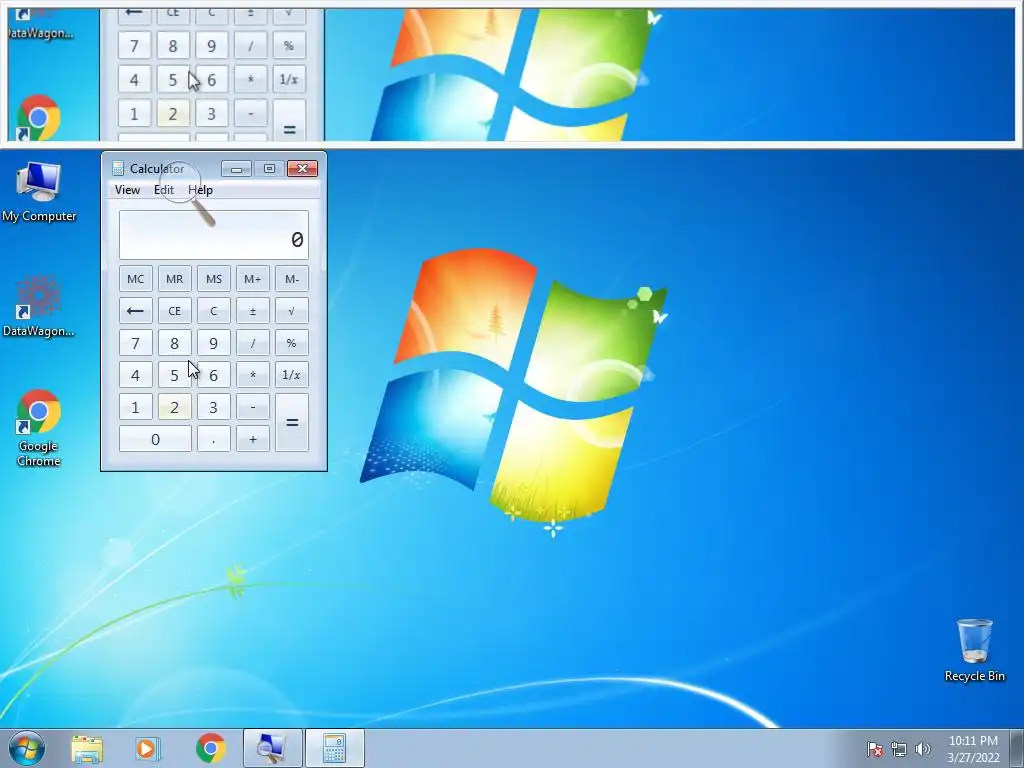1024x768 pixels.
Task: Click the 8 key on main calculator
Action: click(x=174, y=343)
